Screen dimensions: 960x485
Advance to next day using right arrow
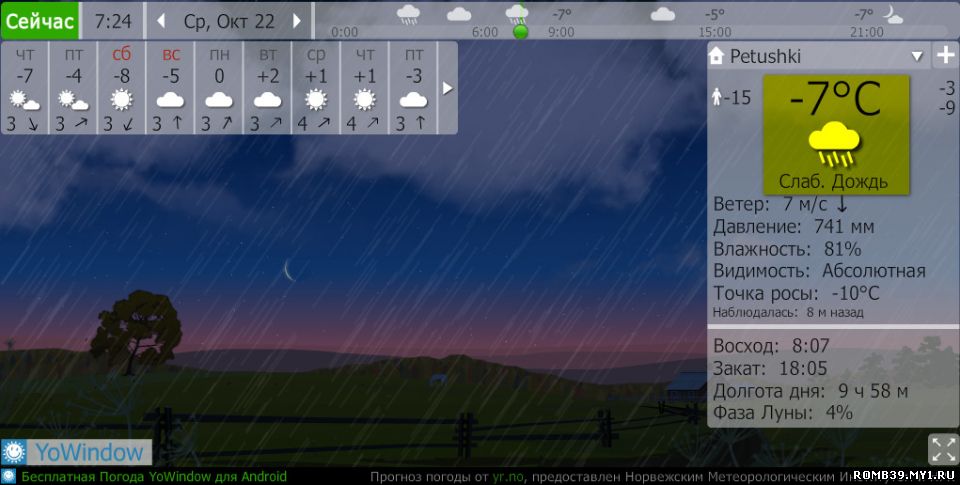point(297,21)
